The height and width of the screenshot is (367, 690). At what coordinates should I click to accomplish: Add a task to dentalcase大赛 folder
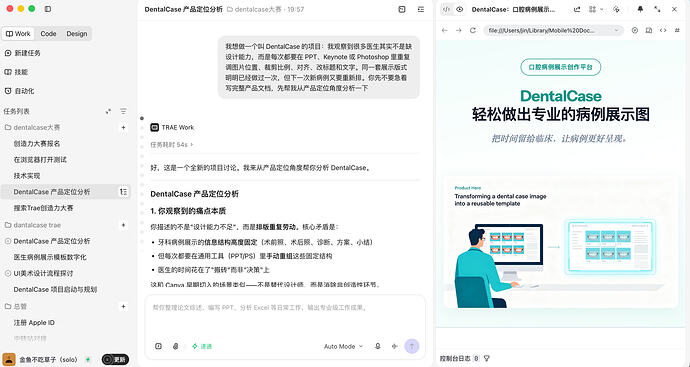point(123,127)
